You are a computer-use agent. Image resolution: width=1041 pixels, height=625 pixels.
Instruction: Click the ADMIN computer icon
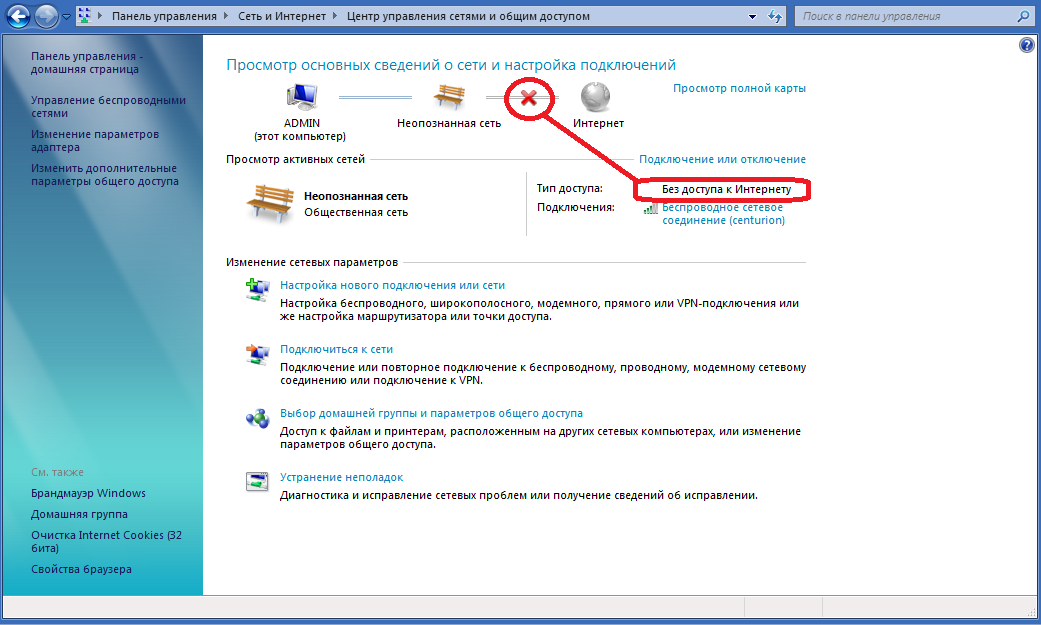click(301, 98)
